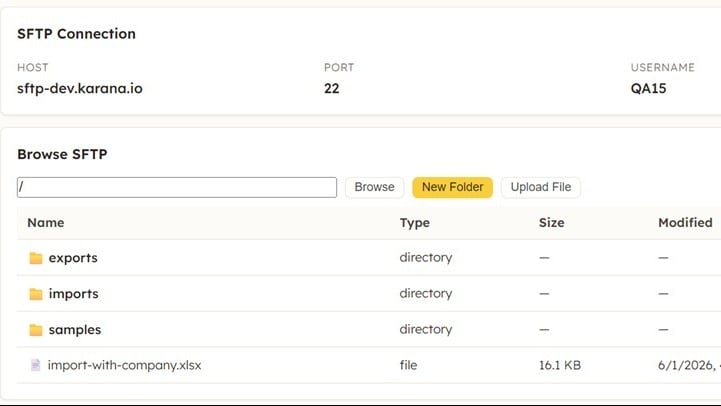Click the 6/1/2026 modified date
The image size is (721, 406).
[x=689, y=365]
